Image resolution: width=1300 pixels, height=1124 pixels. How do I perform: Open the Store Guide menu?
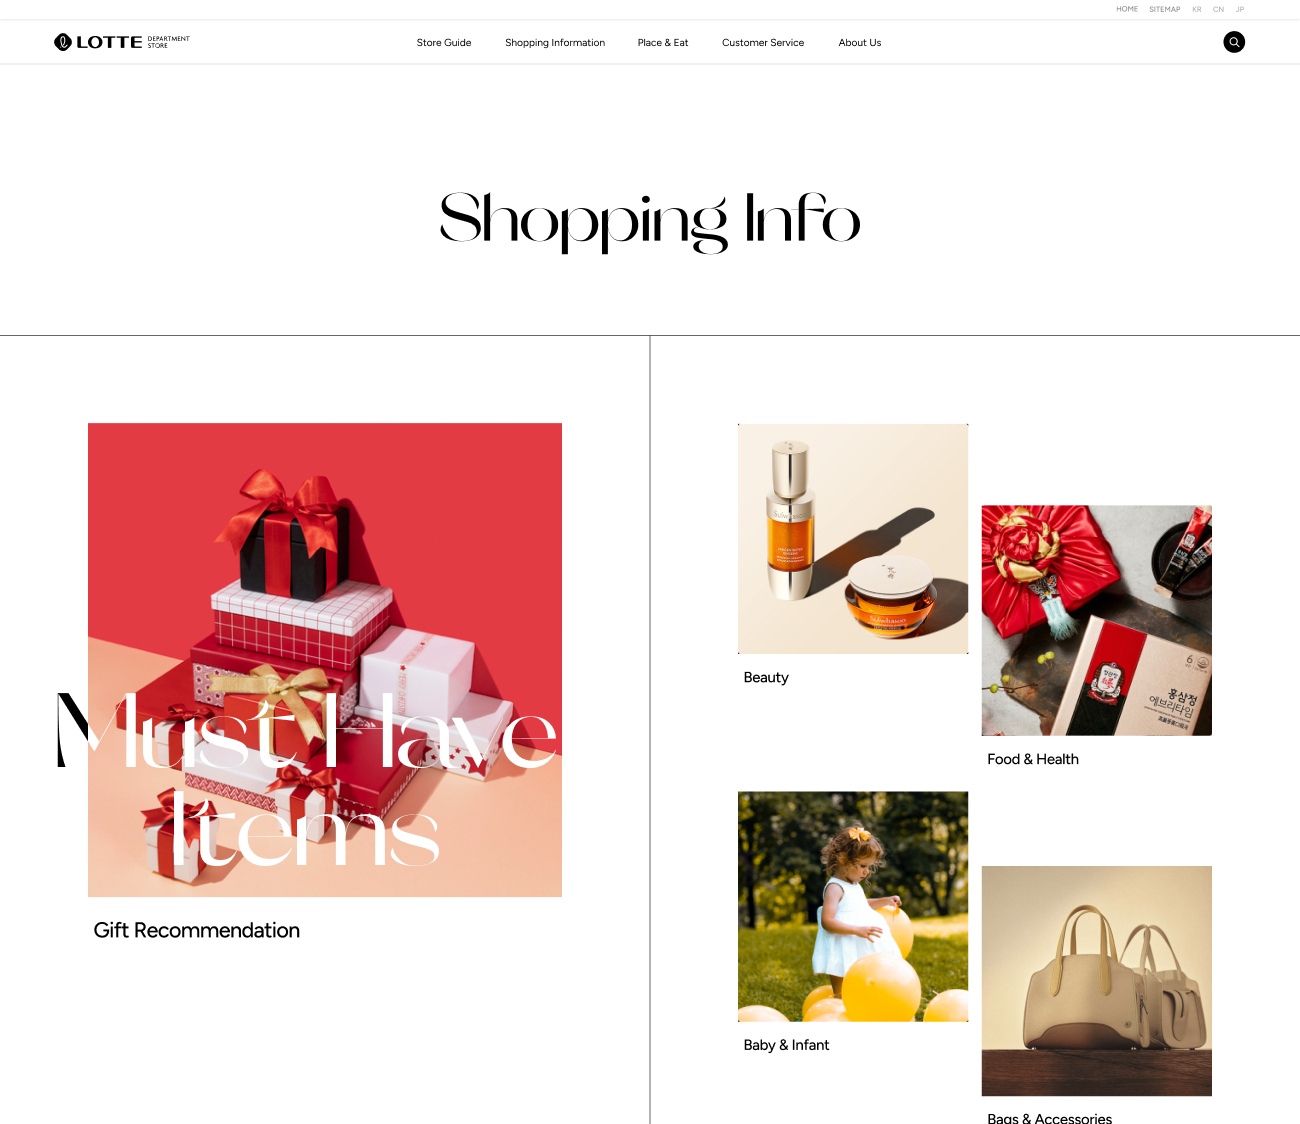pyautogui.click(x=444, y=43)
